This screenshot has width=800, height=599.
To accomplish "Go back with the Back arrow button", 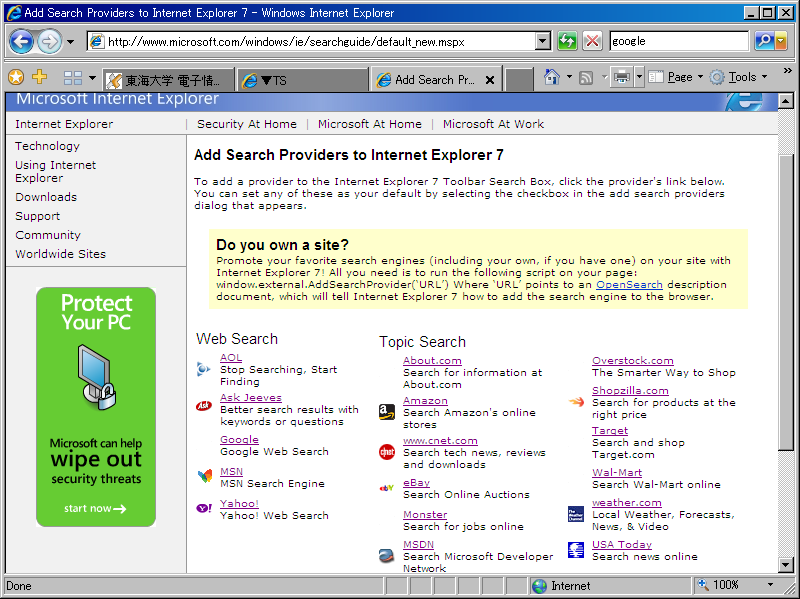I will tap(21, 41).
